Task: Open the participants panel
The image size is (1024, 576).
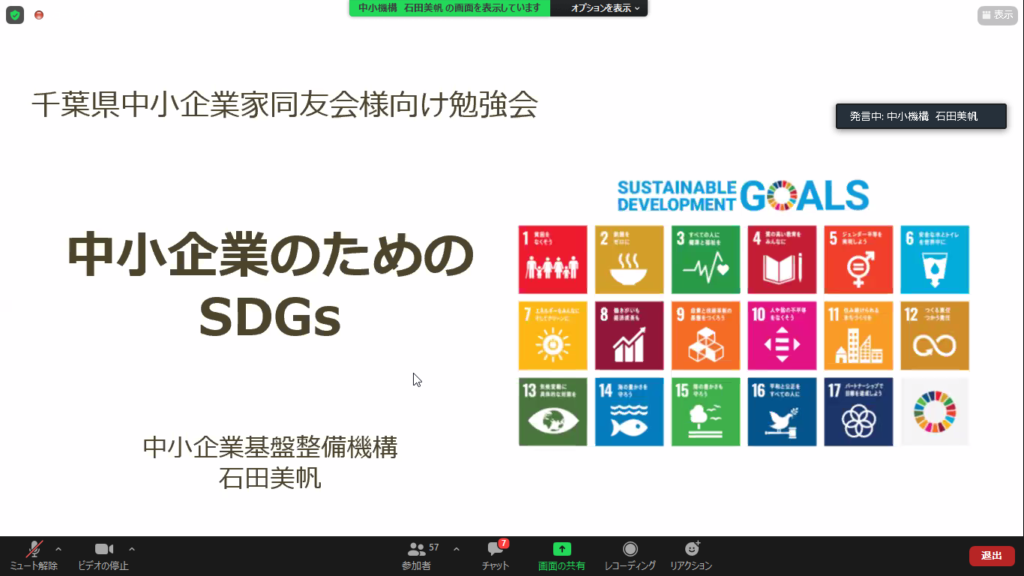Action: pos(417,549)
